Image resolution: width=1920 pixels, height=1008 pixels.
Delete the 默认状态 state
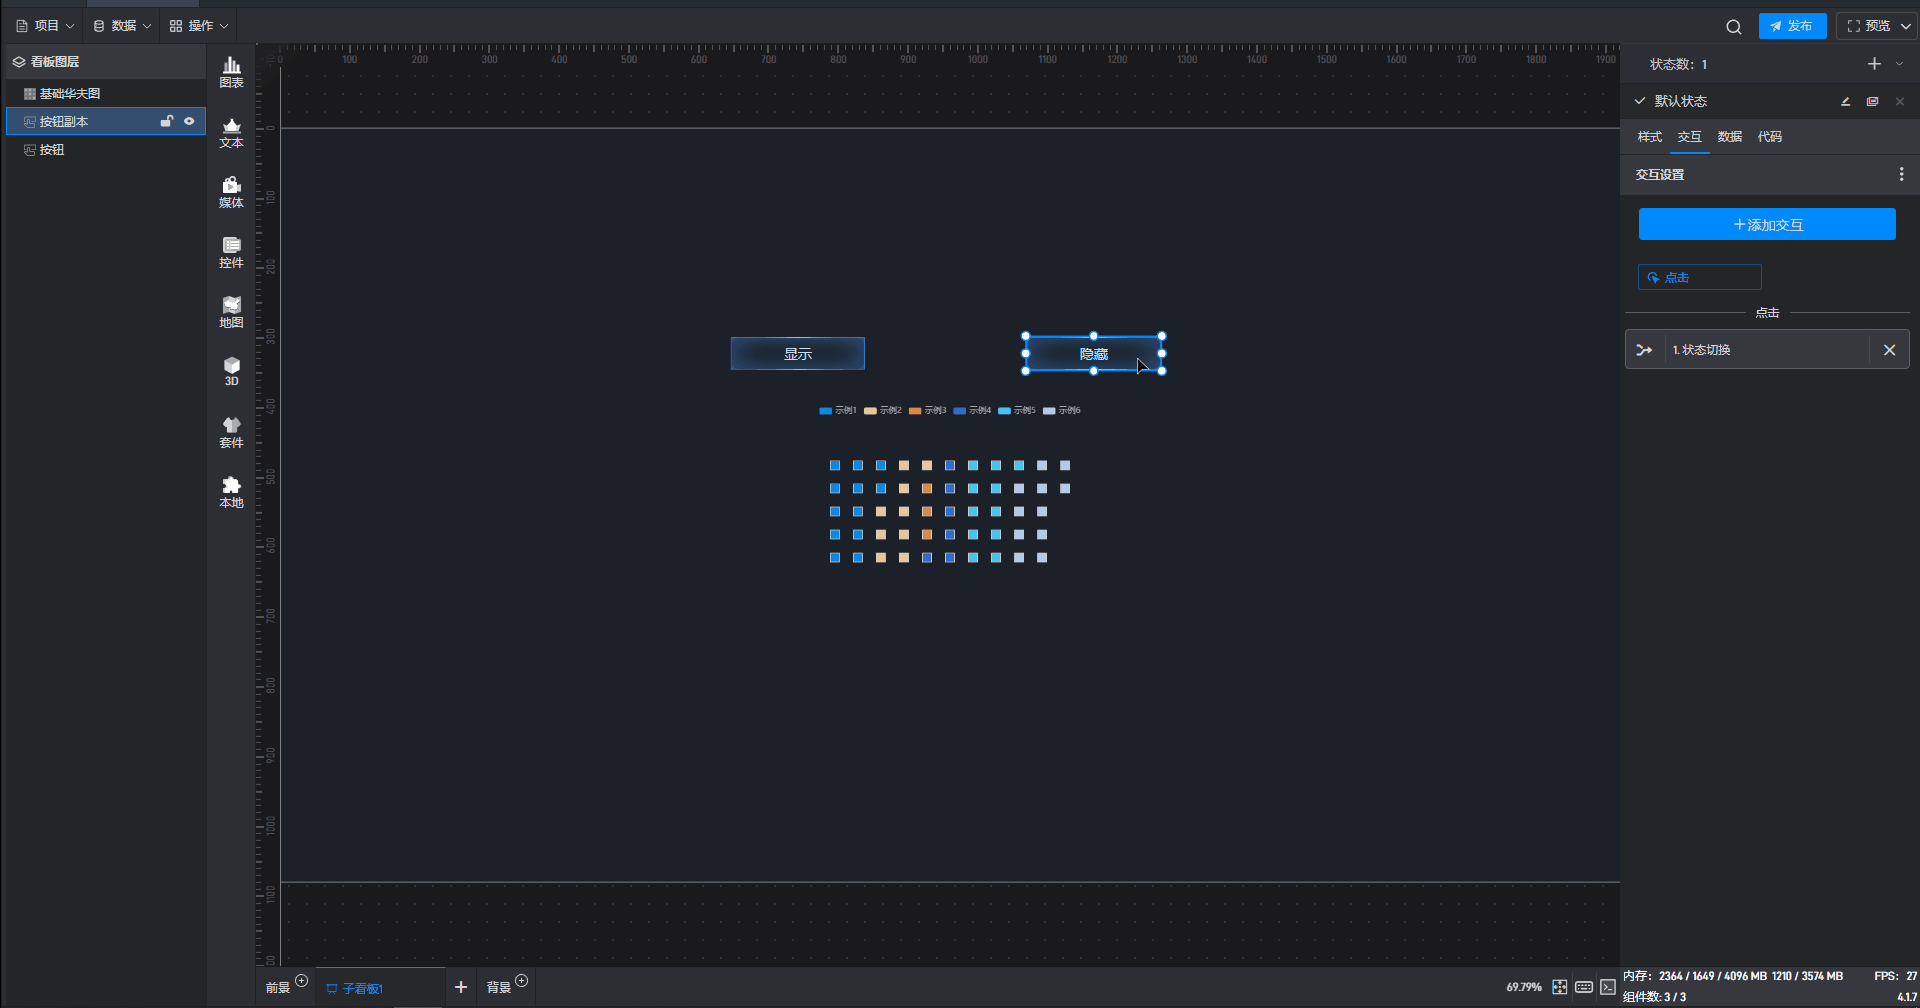click(x=1900, y=101)
